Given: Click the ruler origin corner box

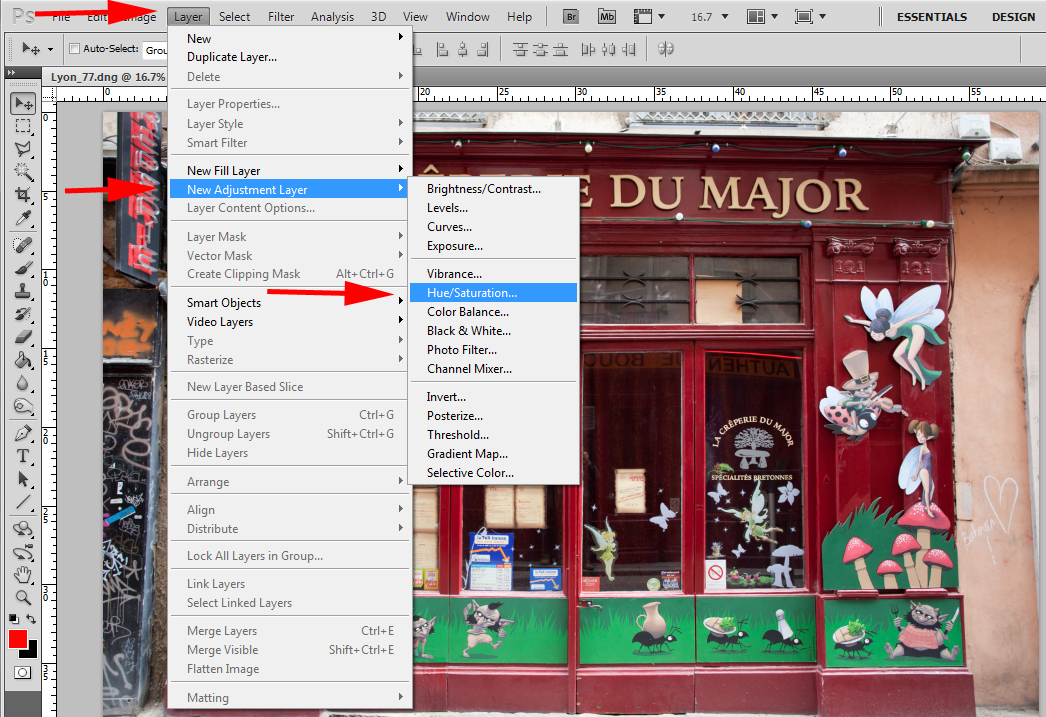Looking at the screenshot, I should pyautogui.click(x=49, y=95).
